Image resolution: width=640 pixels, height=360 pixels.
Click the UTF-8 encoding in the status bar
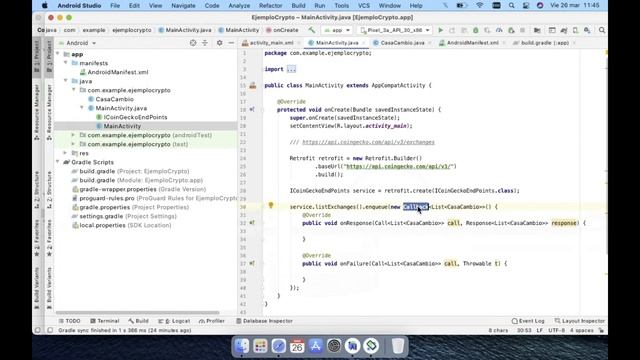coord(556,330)
